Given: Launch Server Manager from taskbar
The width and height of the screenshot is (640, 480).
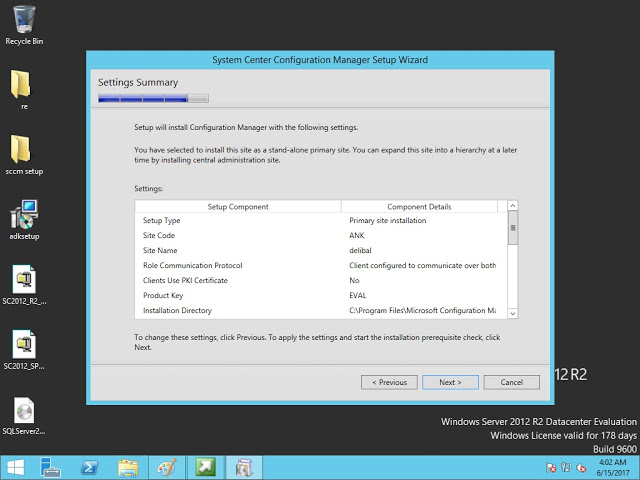Looking at the screenshot, I should (52, 467).
